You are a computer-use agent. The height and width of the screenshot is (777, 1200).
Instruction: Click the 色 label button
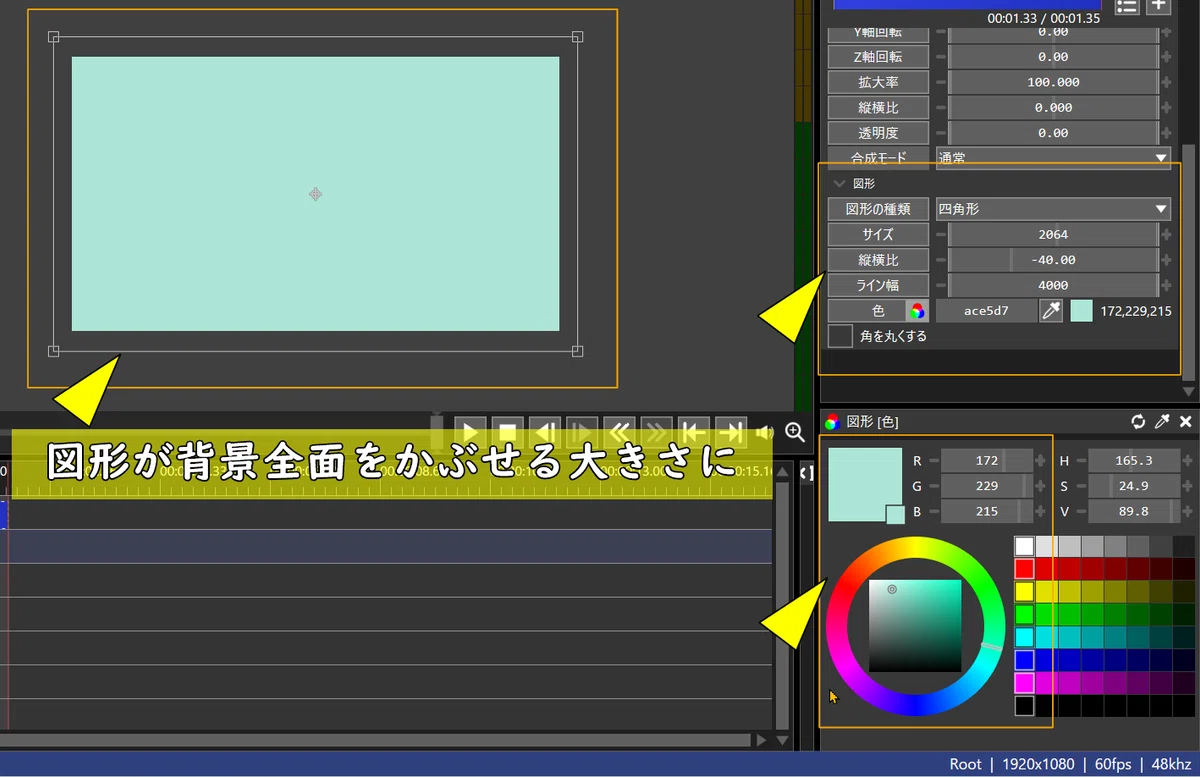867,311
